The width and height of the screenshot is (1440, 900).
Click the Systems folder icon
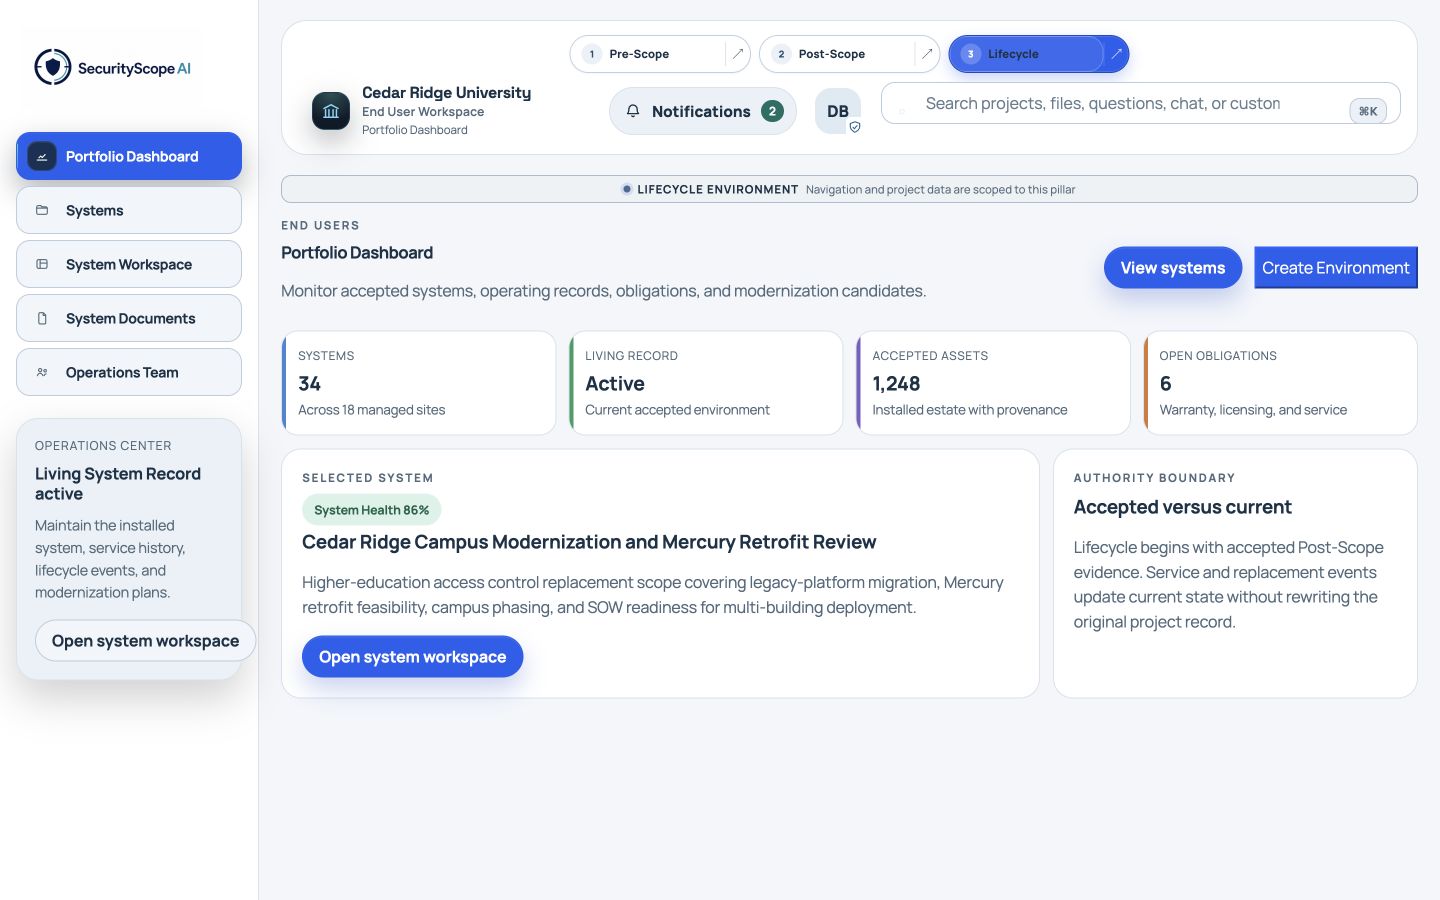(x=42, y=210)
